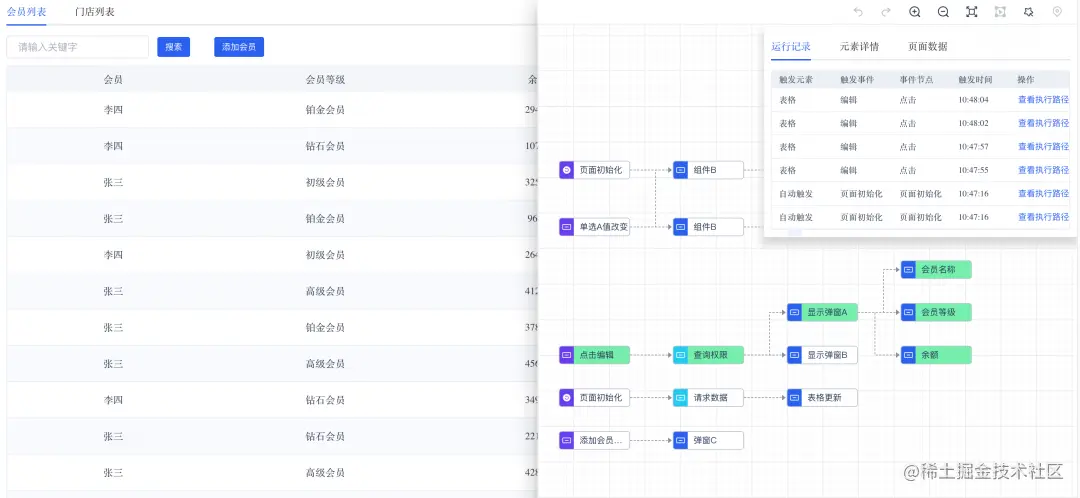This screenshot has height=498, width=1080.
Task: Click the 触发元素 column header
Action: point(796,80)
